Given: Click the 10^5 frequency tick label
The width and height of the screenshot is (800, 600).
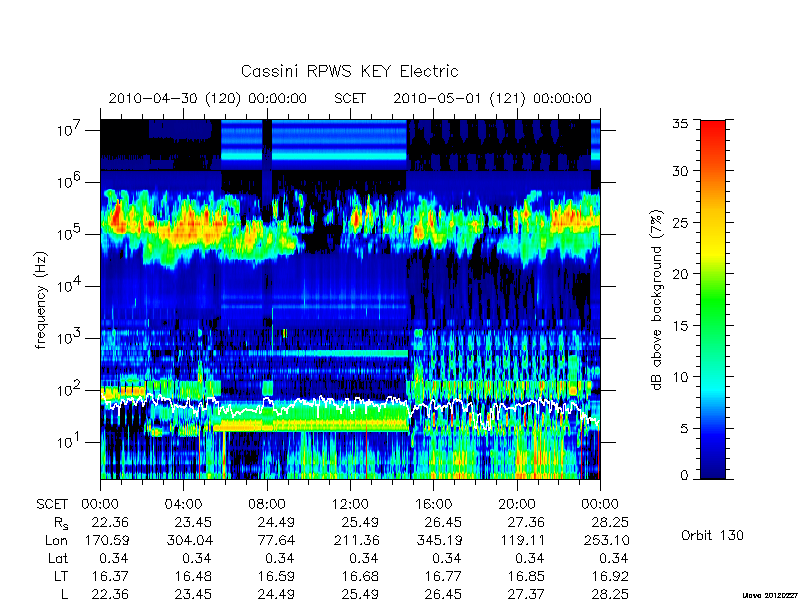Looking at the screenshot, I should 69,234.
